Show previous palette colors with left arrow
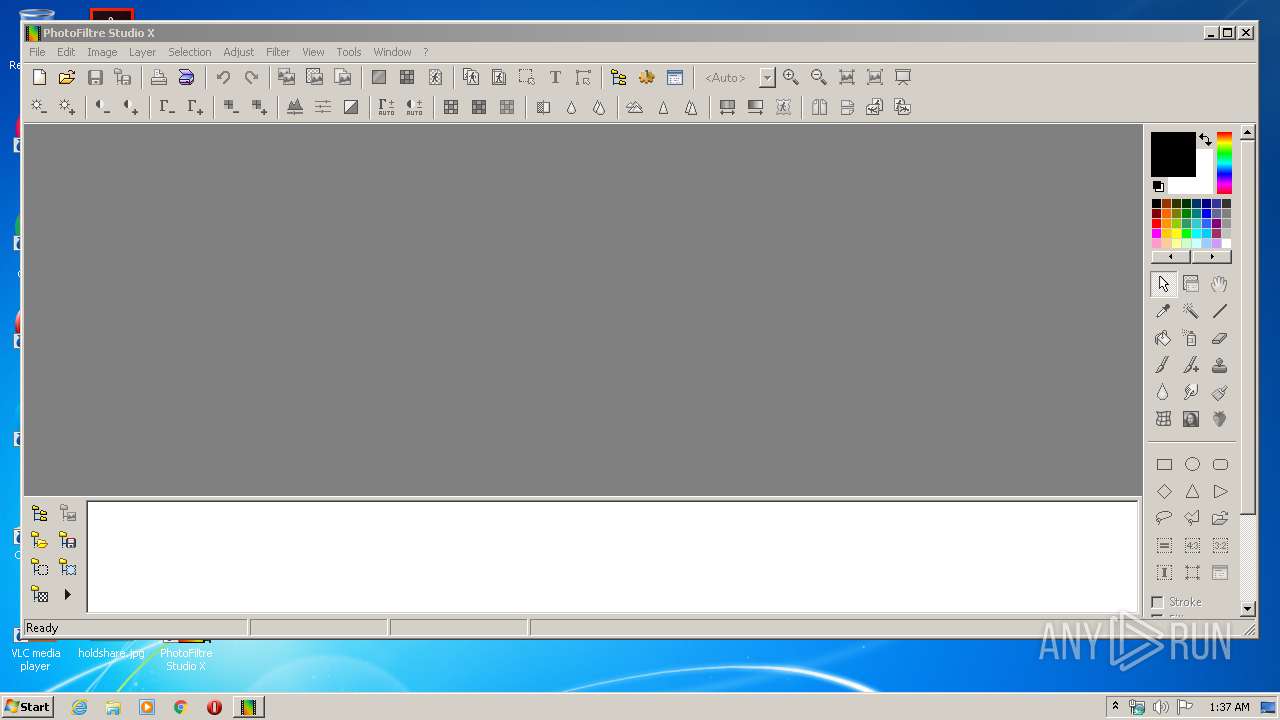Viewport: 1280px width, 720px height. pyautogui.click(x=1171, y=257)
